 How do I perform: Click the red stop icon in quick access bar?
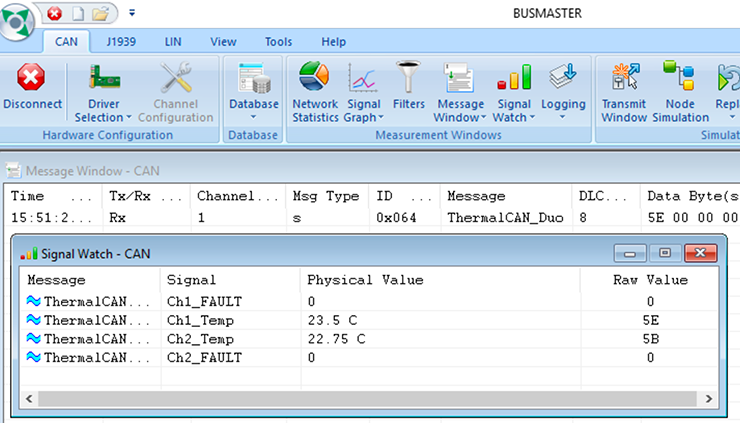point(54,14)
